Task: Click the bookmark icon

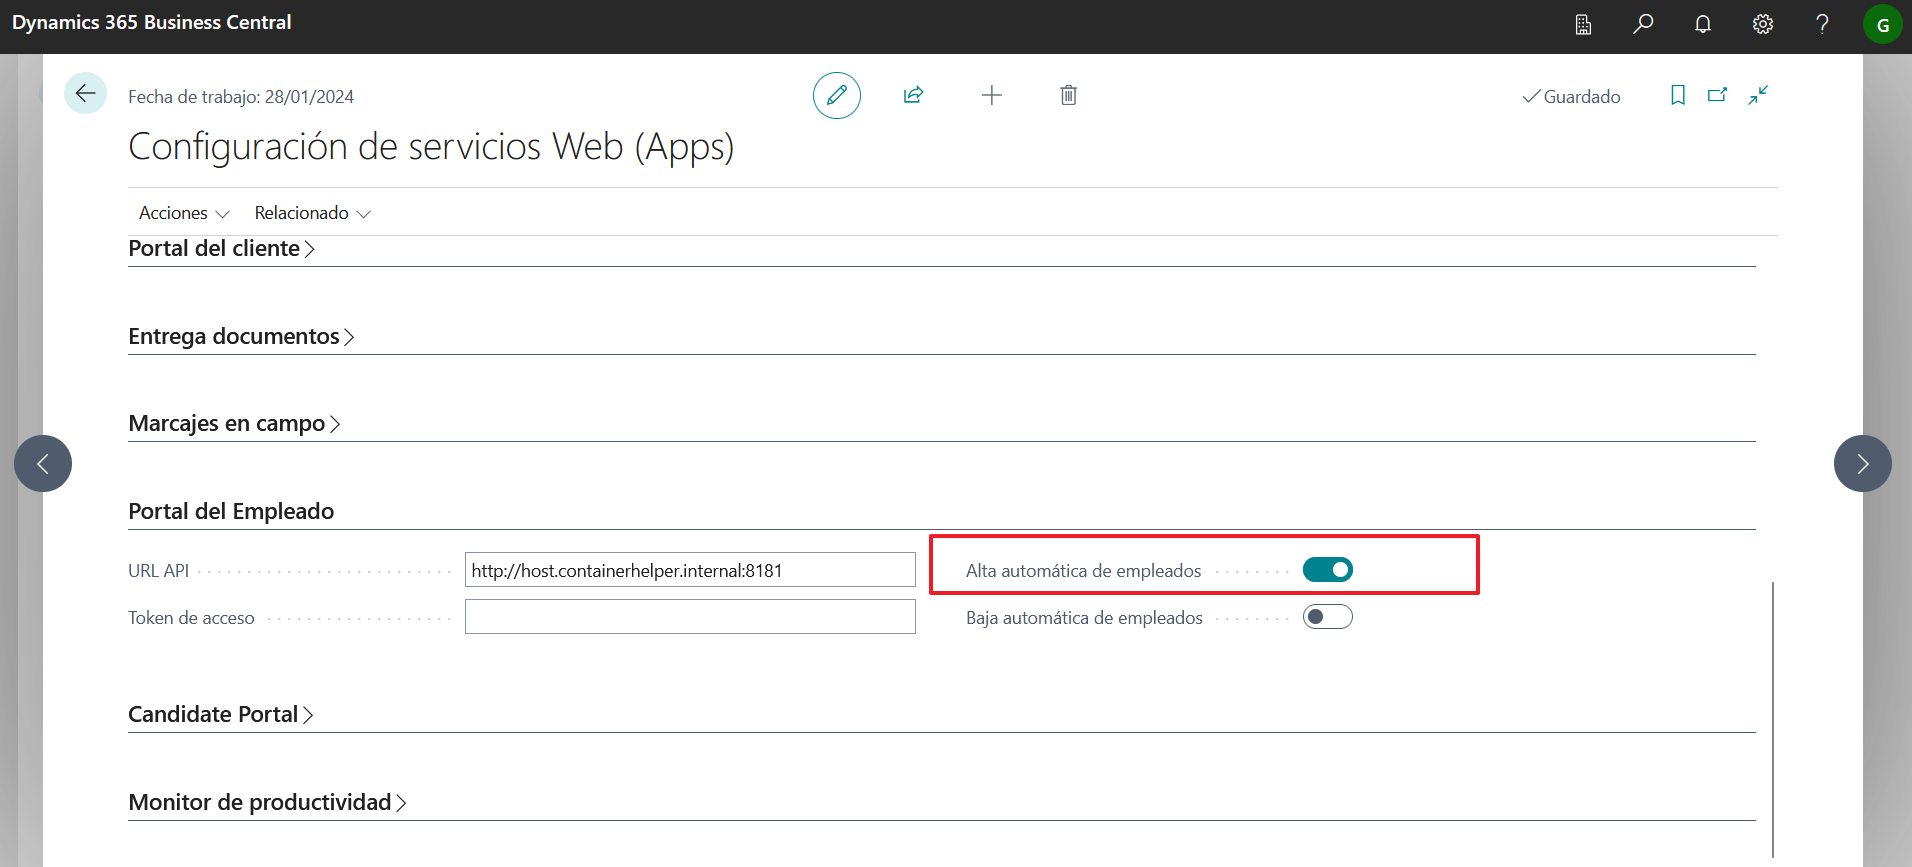Action: coord(1677,96)
